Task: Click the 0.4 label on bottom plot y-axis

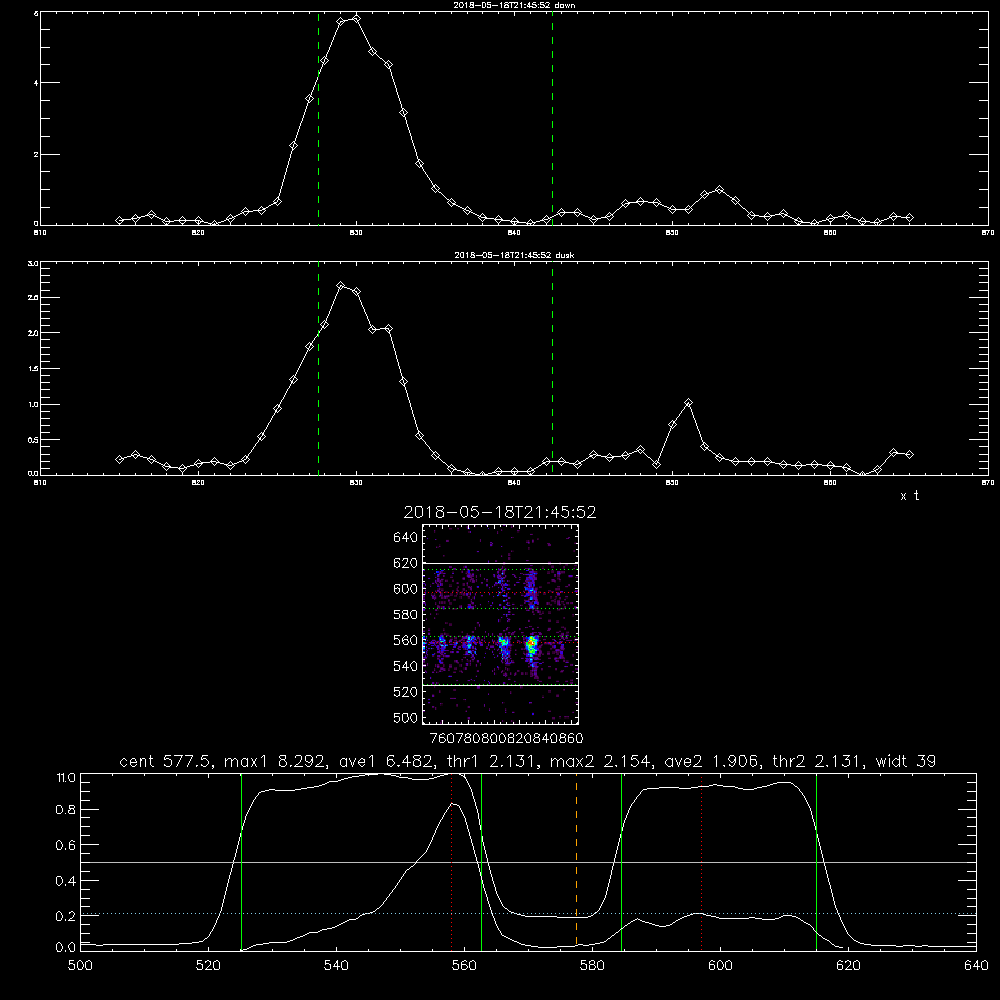Action: click(x=66, y=881)
